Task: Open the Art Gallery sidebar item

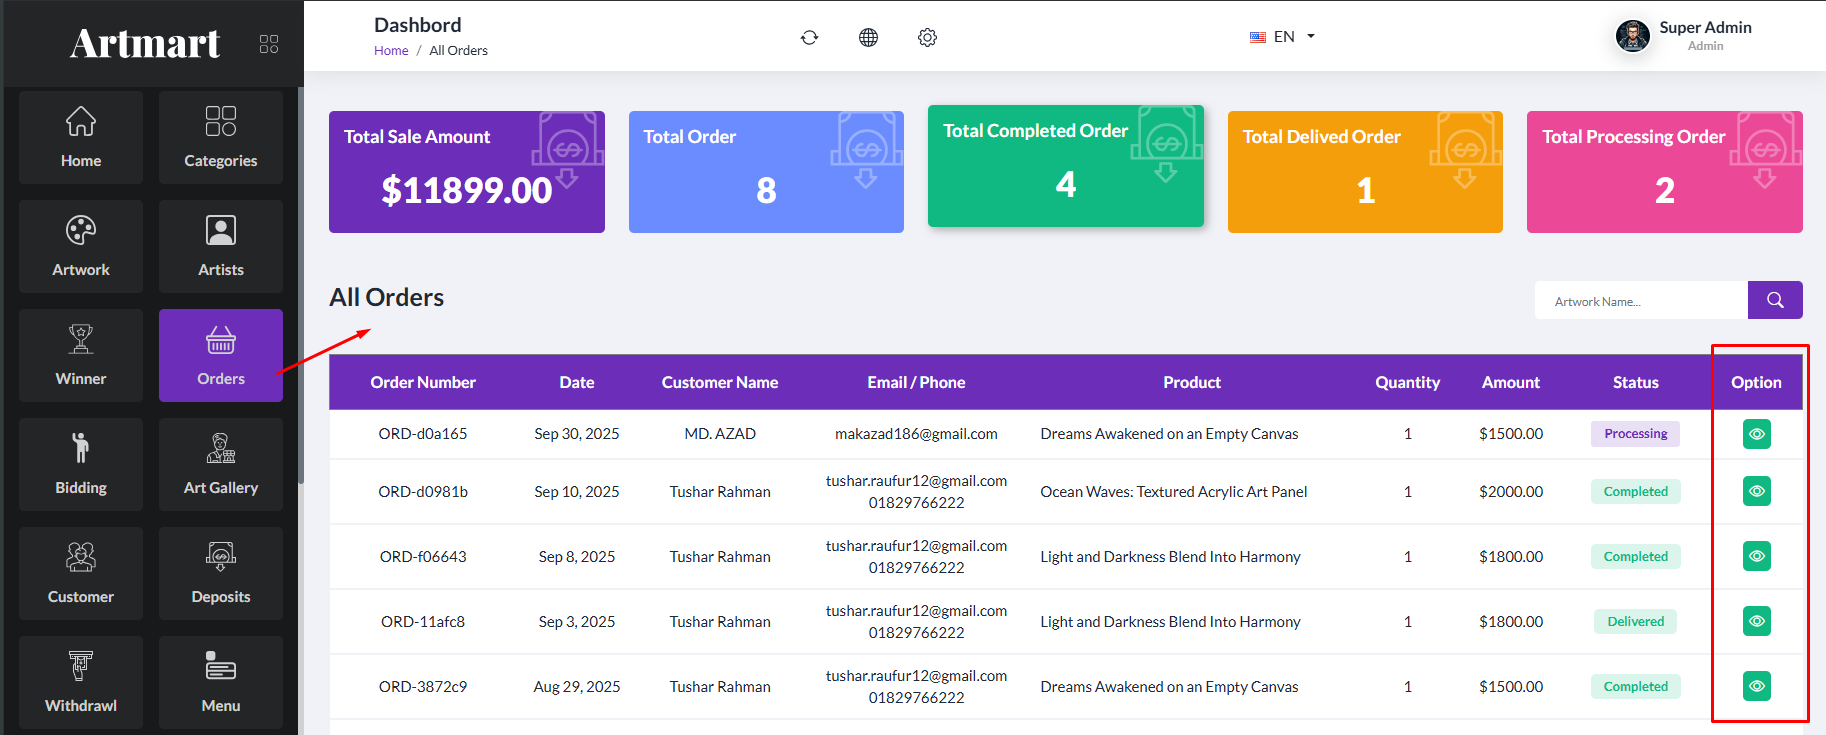Action: [220, 464]
